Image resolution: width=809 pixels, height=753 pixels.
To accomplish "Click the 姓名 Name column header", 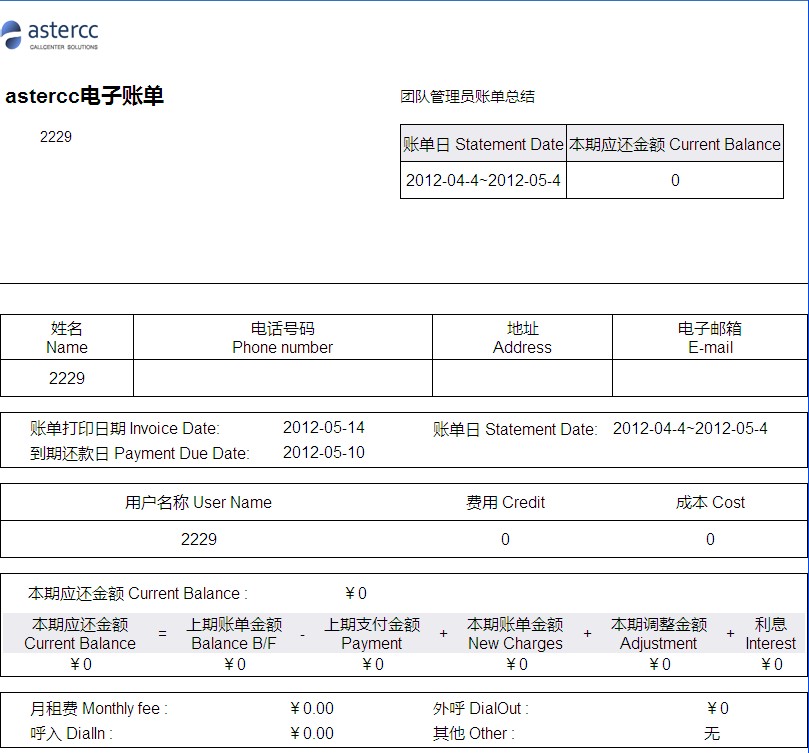I will (x=67, y=338).
